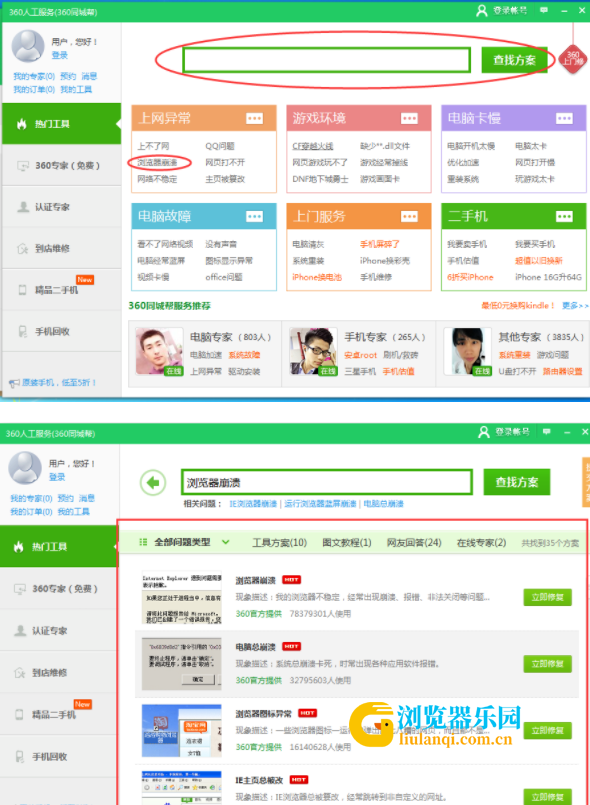
Task: Click 登录 link under greeting in home window
Action: click(x=60, y=55)
